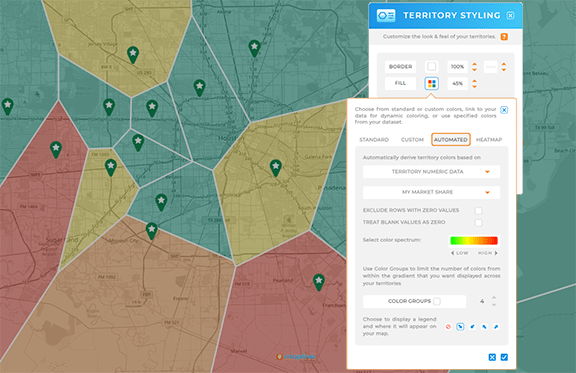
Task: Cancel color changes with blue X icon
Action: pos(492,357)
